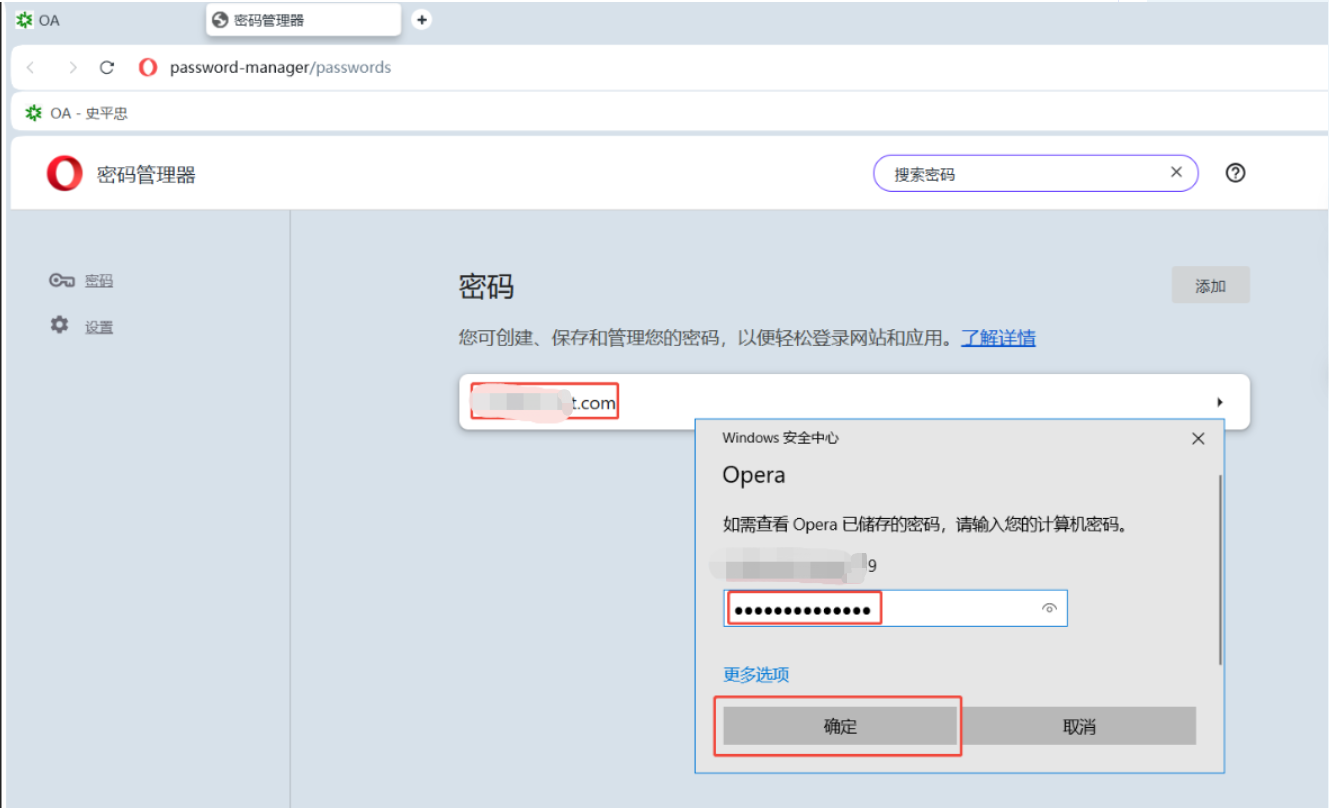Click the OA bookmark gear icon

click(x=34, y=113)
